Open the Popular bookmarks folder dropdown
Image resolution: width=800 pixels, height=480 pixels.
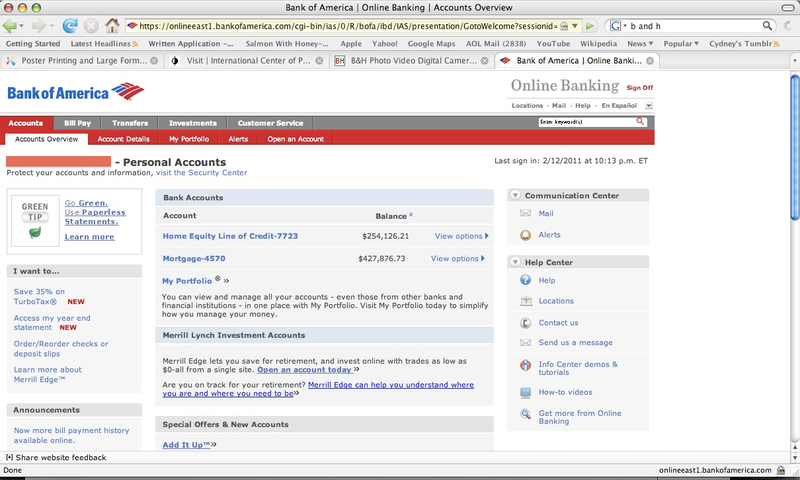(681, 44)
